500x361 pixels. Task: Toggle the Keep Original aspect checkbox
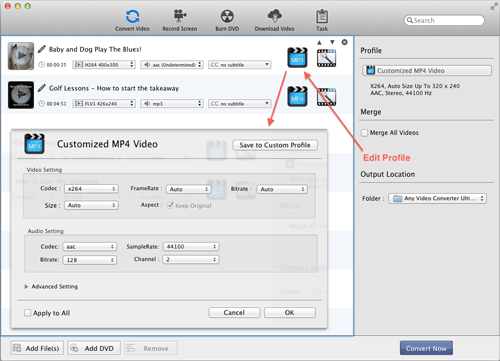[x=170, y=205]
